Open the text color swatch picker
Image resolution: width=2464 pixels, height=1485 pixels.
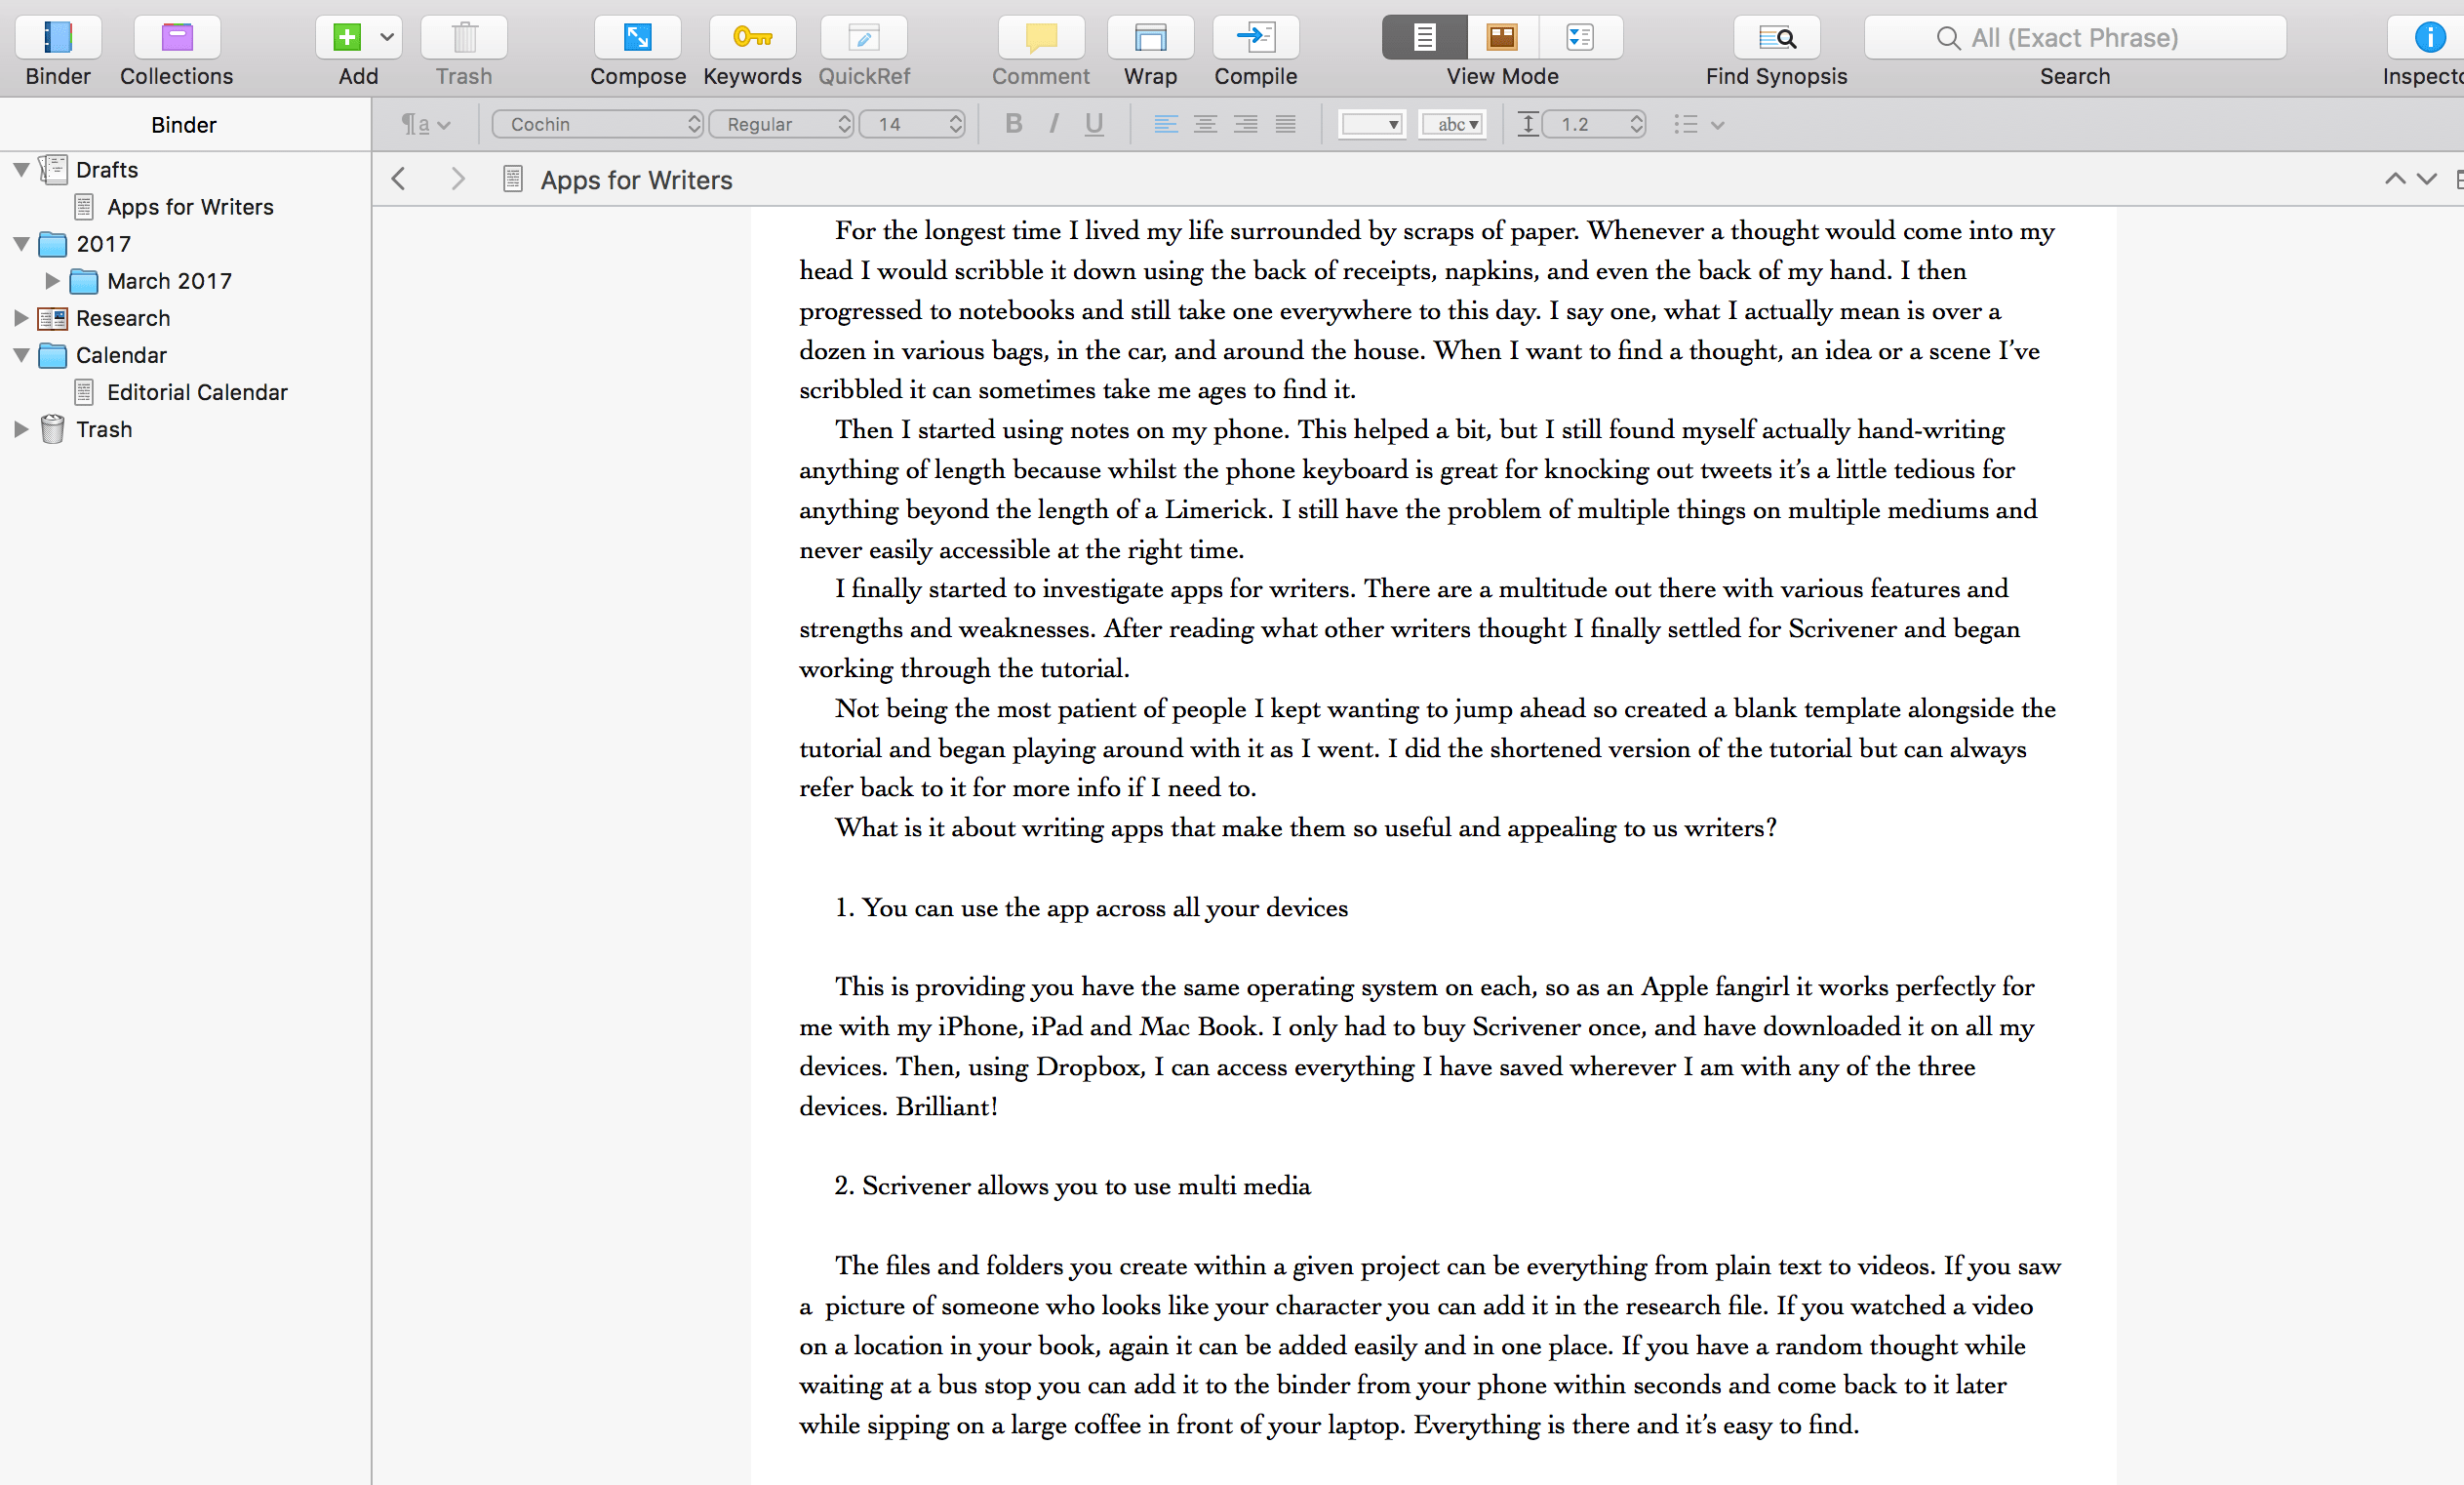1371,124
